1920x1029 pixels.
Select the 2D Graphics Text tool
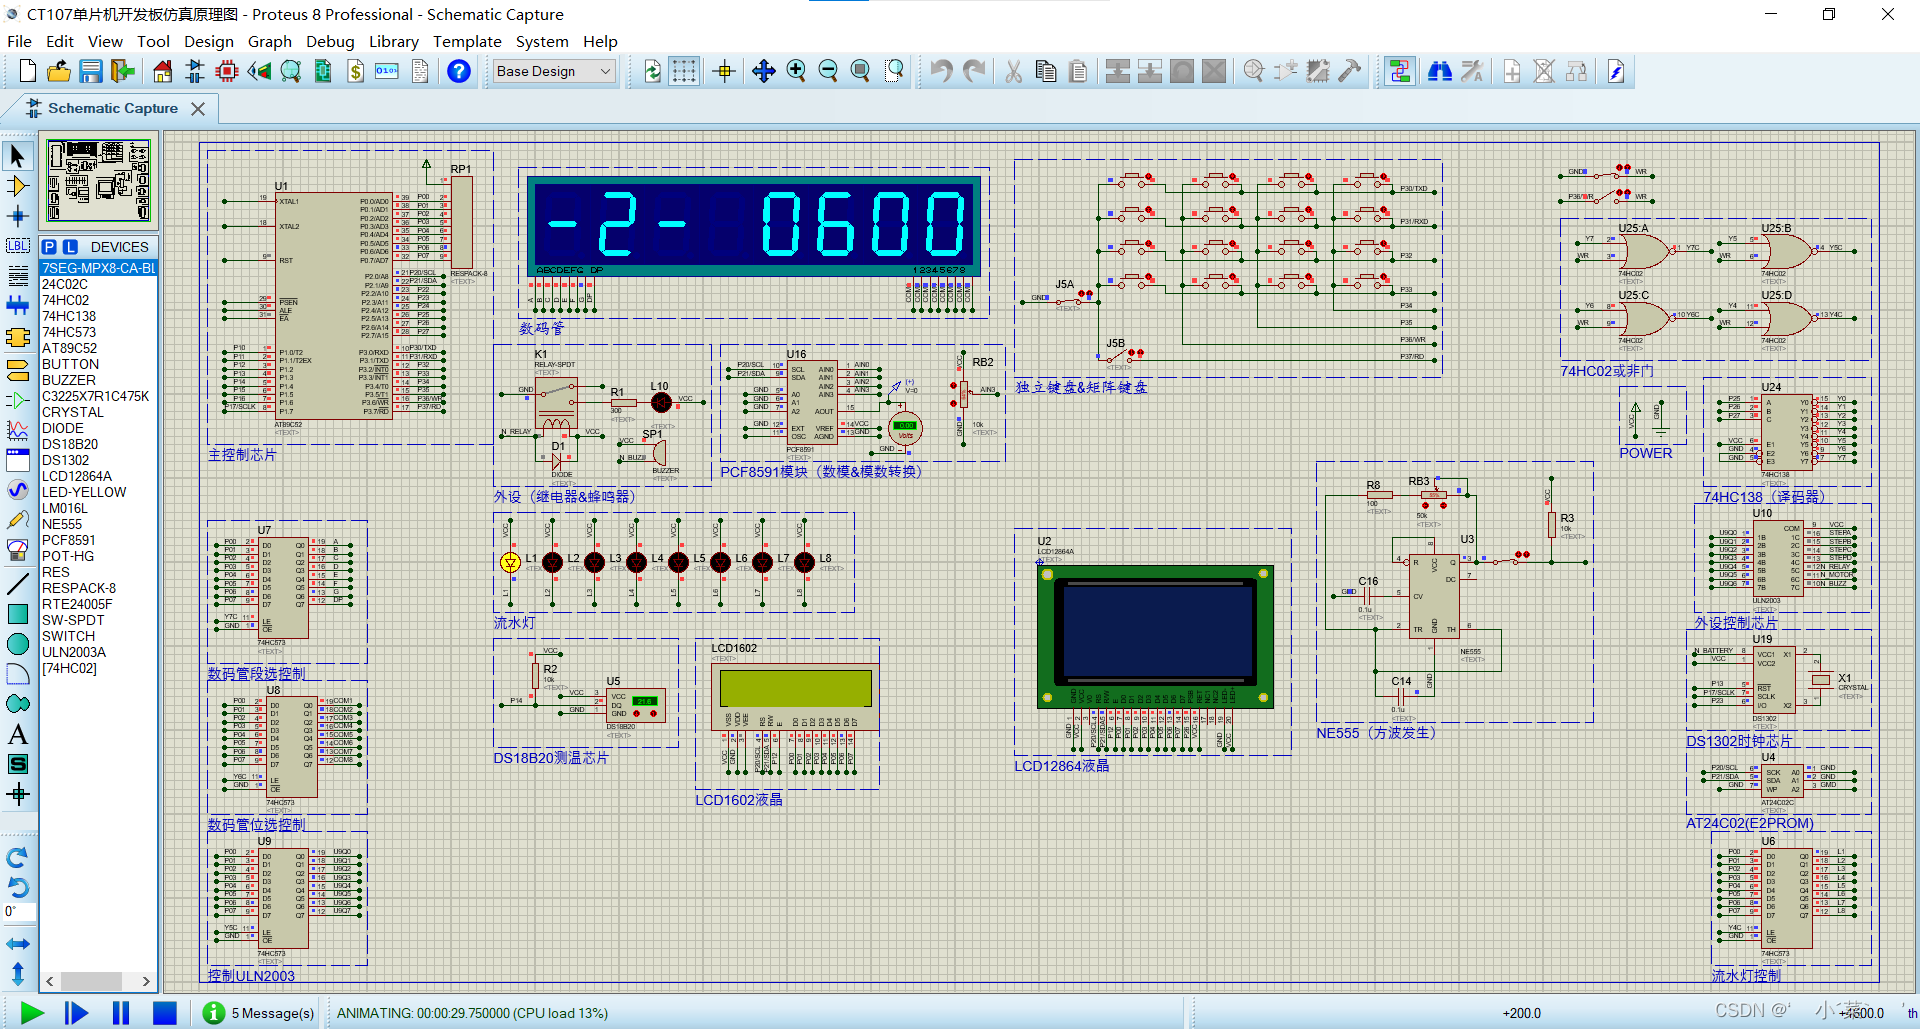[18, 735]
